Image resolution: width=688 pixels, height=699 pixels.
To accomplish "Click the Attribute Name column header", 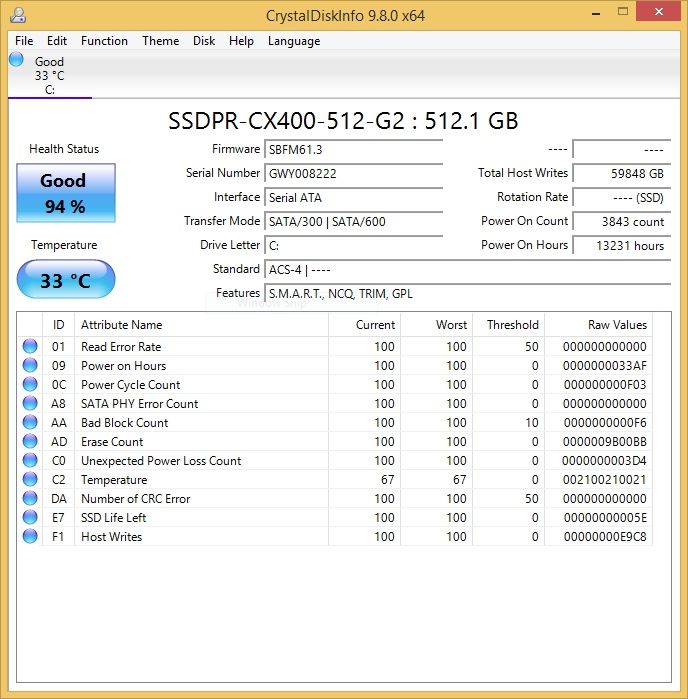I will 202,325.
